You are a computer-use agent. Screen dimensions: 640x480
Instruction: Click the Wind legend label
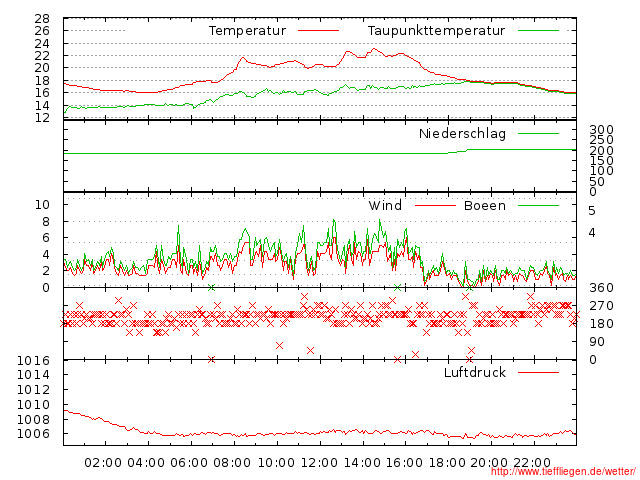[x=385, y=205]
